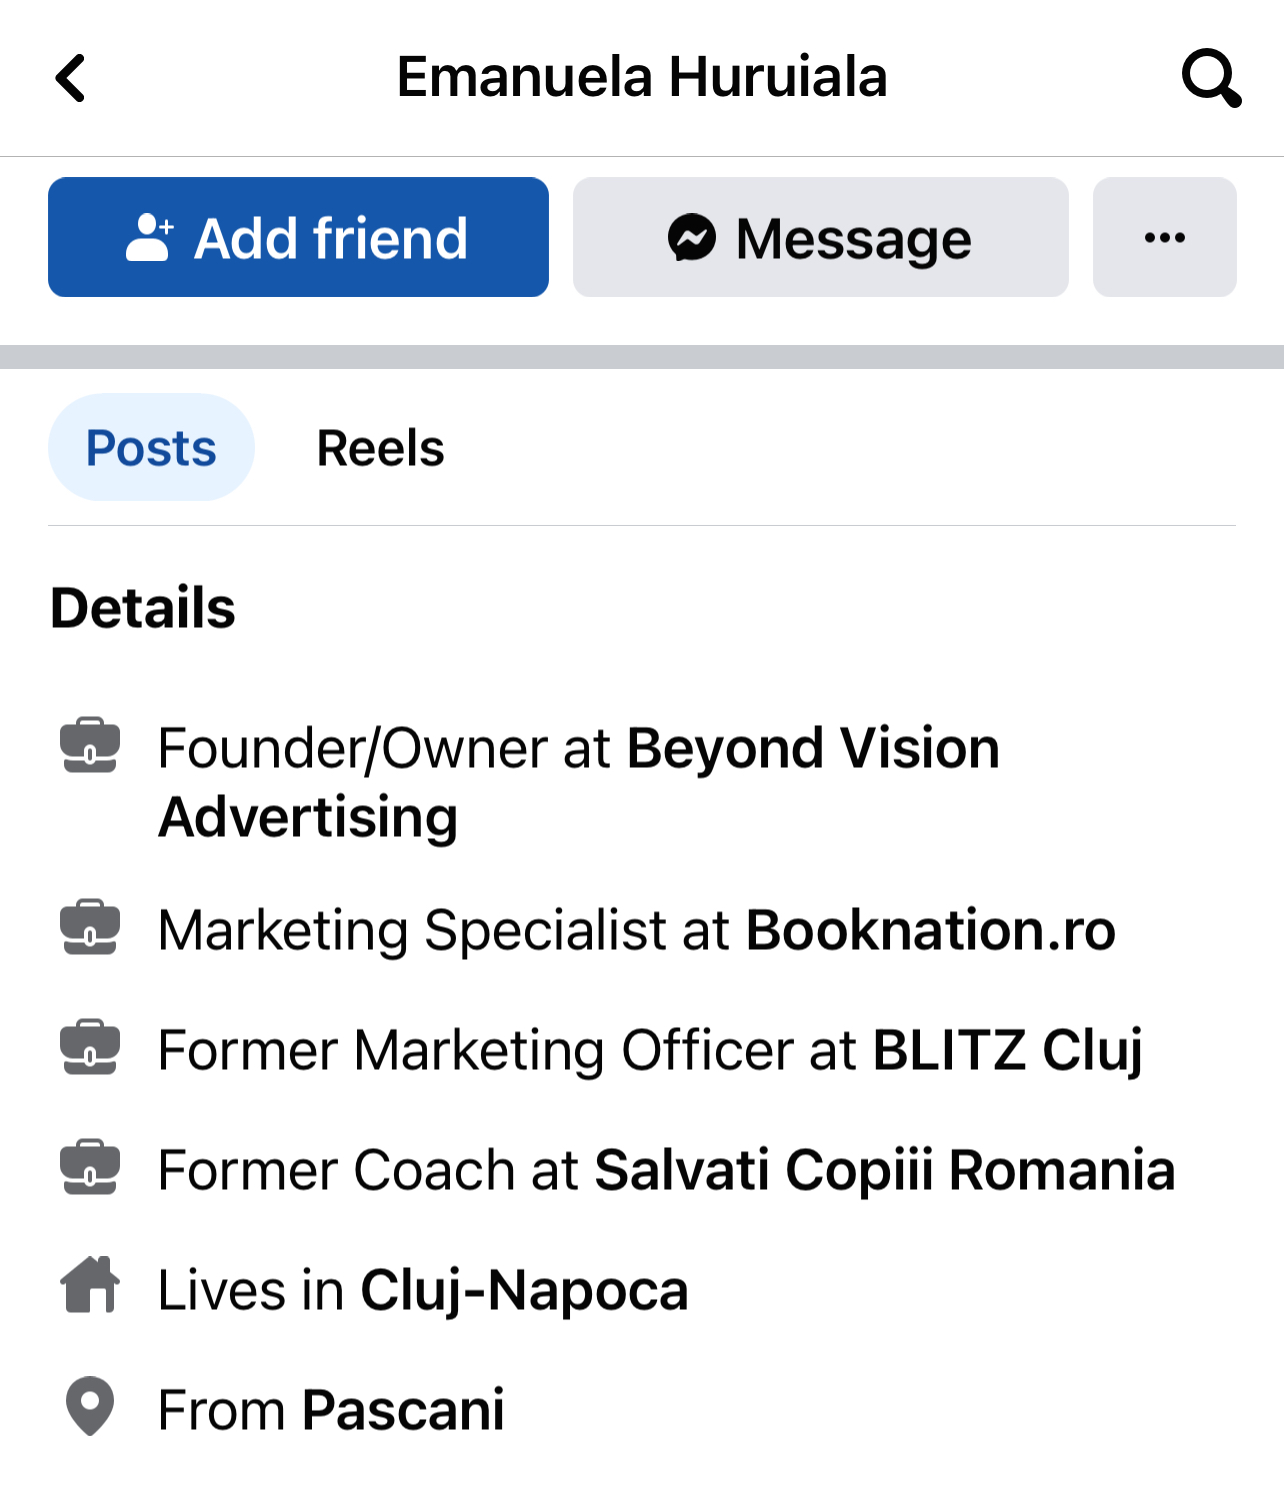Image resolution: width=1284 pixels, height=1487 pixels.
Task: Open the search magnifier icon
Action: 1211,78
